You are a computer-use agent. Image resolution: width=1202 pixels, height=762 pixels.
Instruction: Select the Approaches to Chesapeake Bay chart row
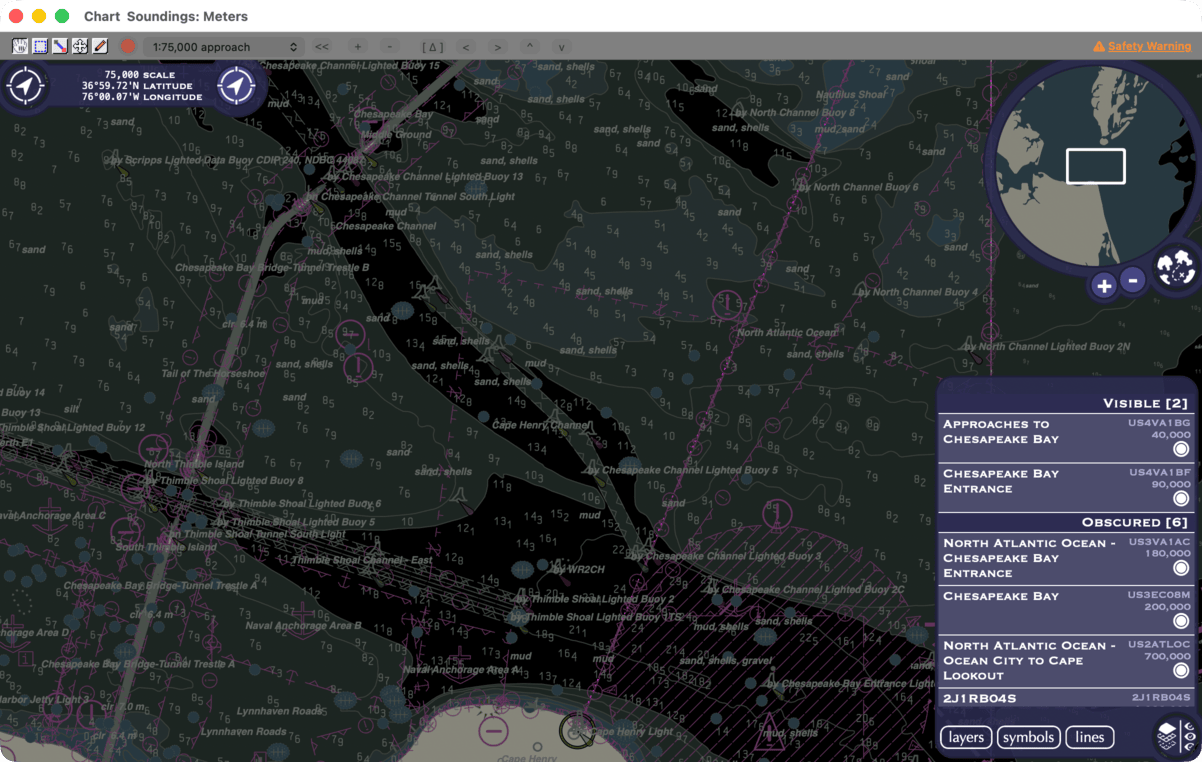[x=1067, y=438]
